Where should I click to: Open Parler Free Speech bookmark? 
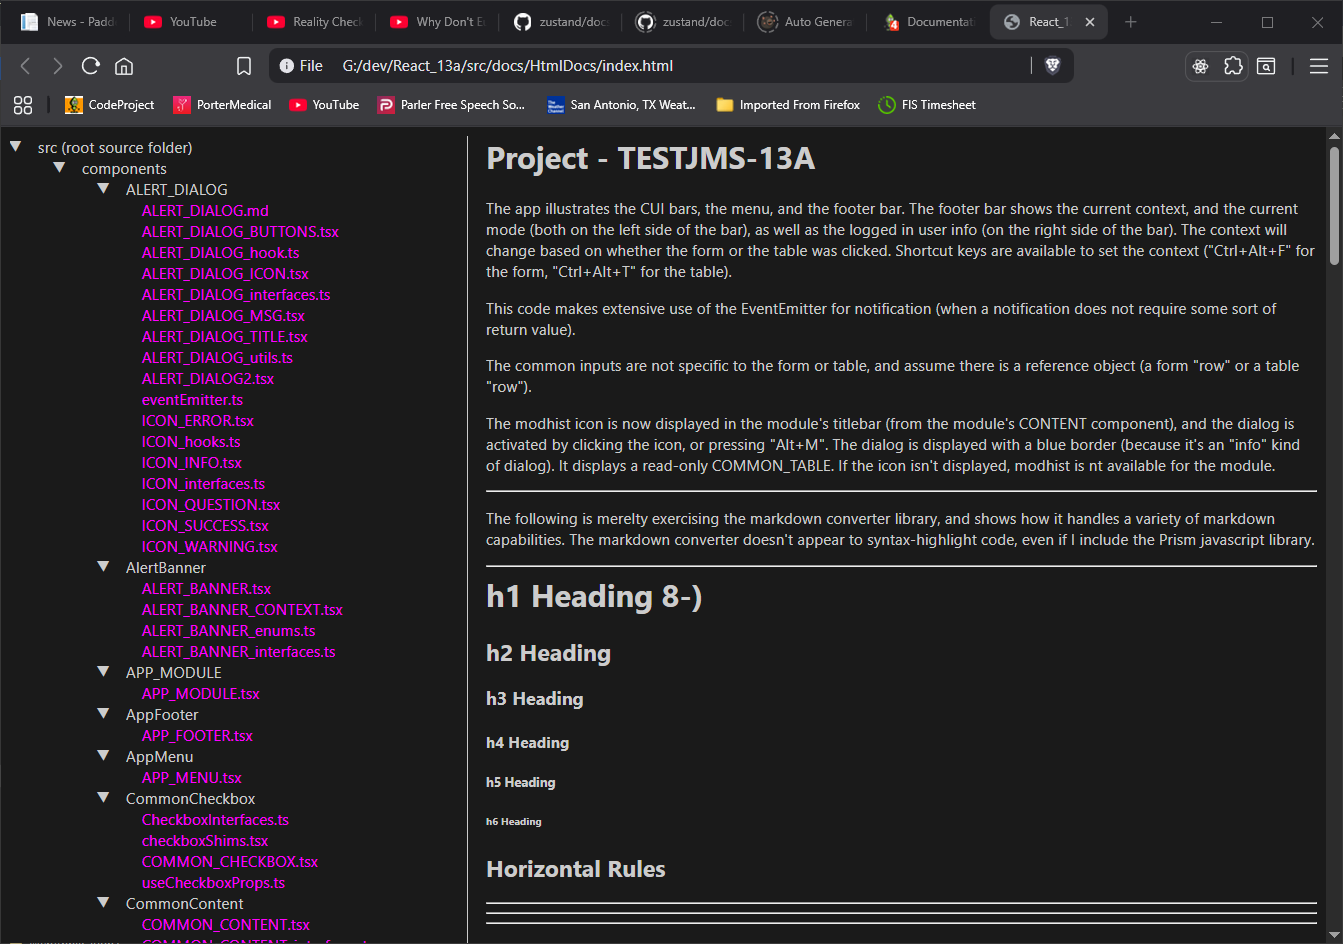(x=451, y=105)
